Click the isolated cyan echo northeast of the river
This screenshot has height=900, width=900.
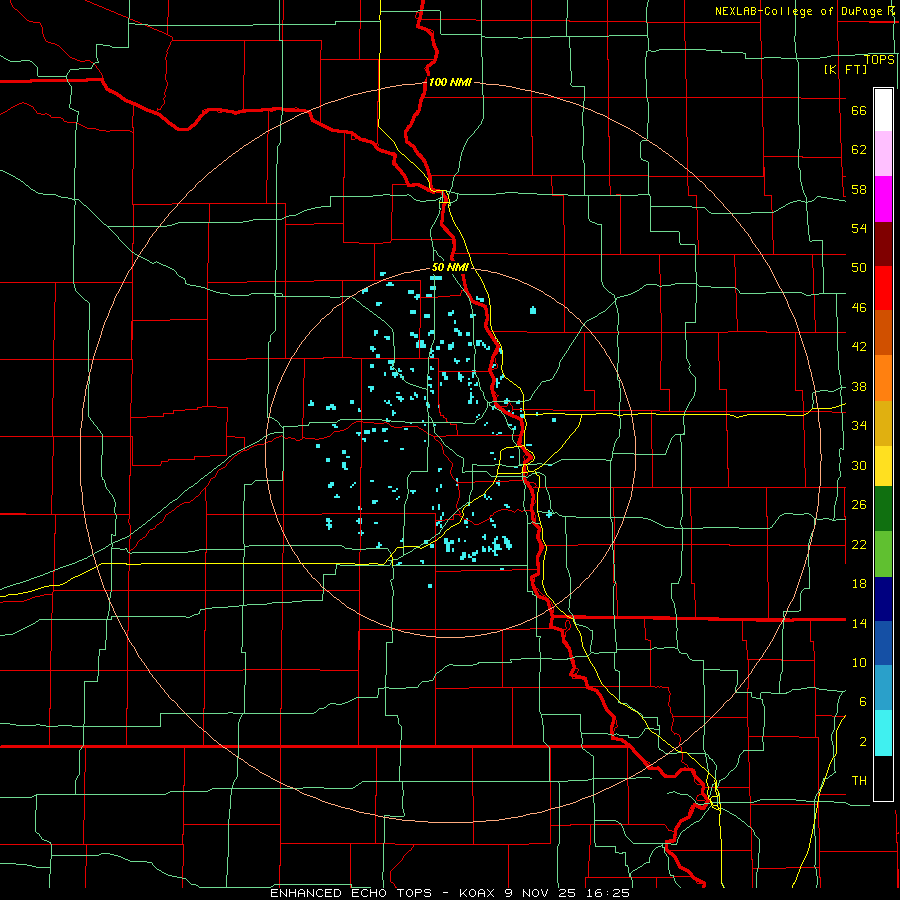(x=533, y=311)
